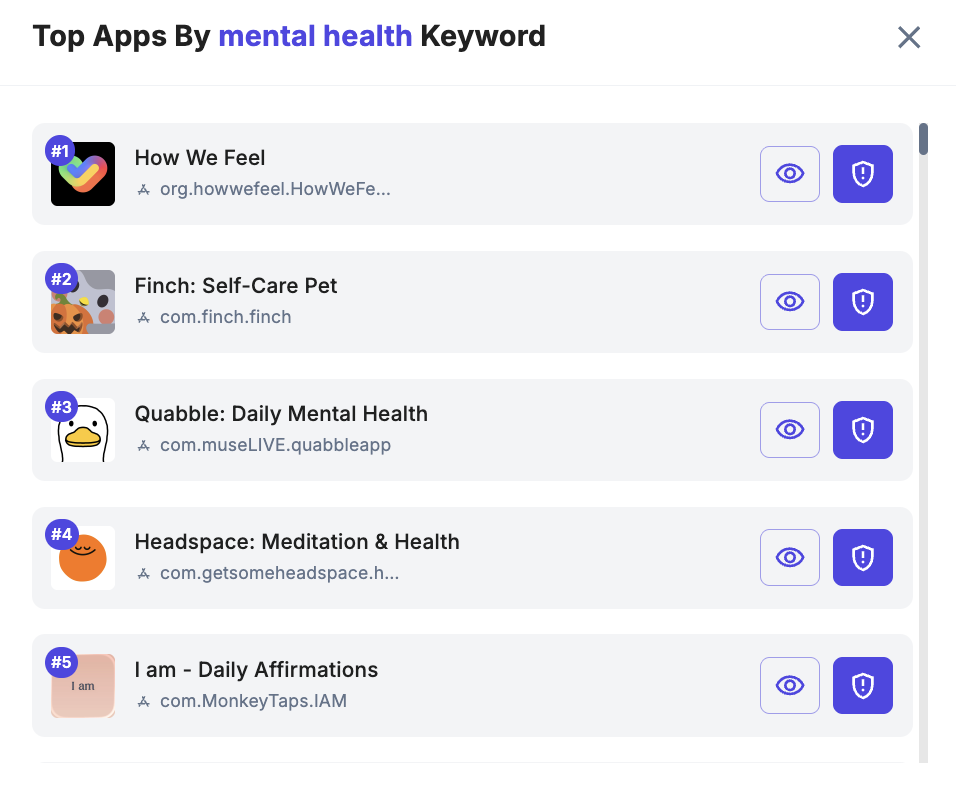The image size is (956, 792).
Task: Click the Finch Self-Care Pet app icon
Action: tap(83, 302)
